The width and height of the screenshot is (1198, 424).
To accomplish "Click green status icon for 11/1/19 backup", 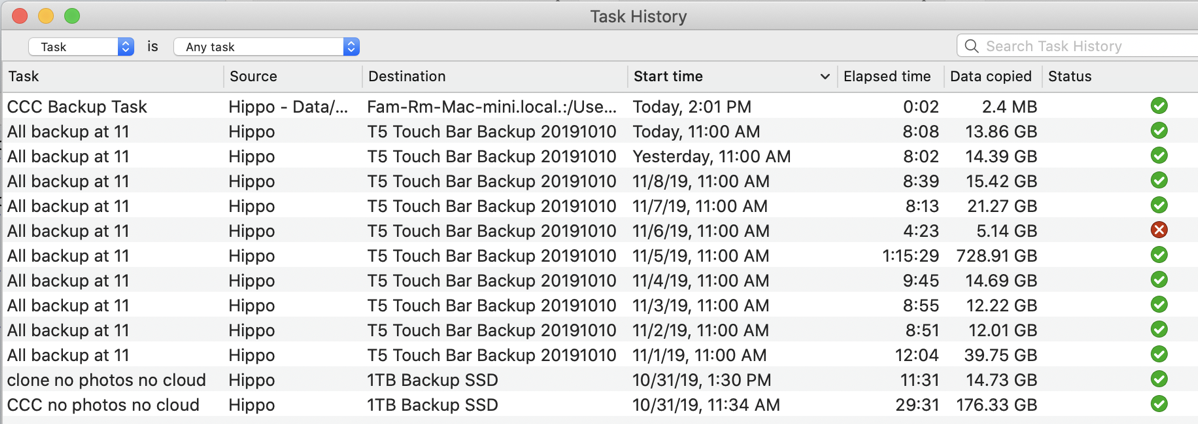I will click(1159, 354).
